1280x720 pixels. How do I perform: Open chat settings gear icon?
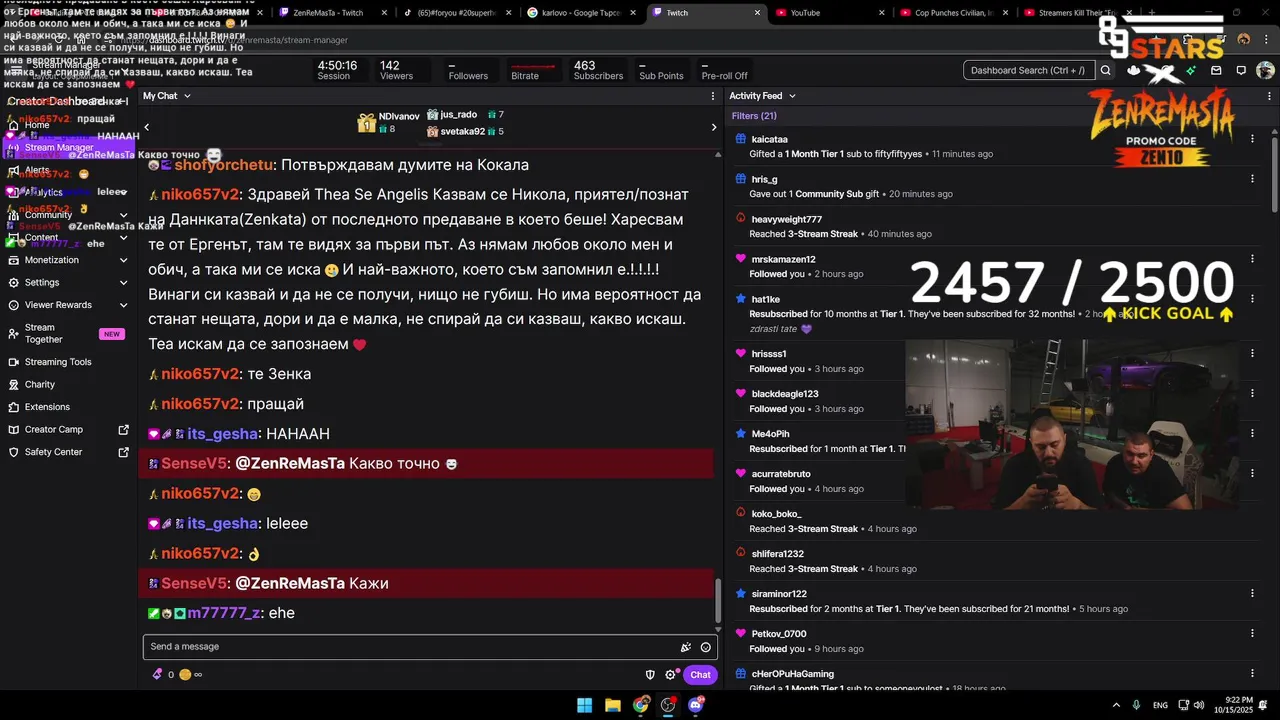coord(671,675)
